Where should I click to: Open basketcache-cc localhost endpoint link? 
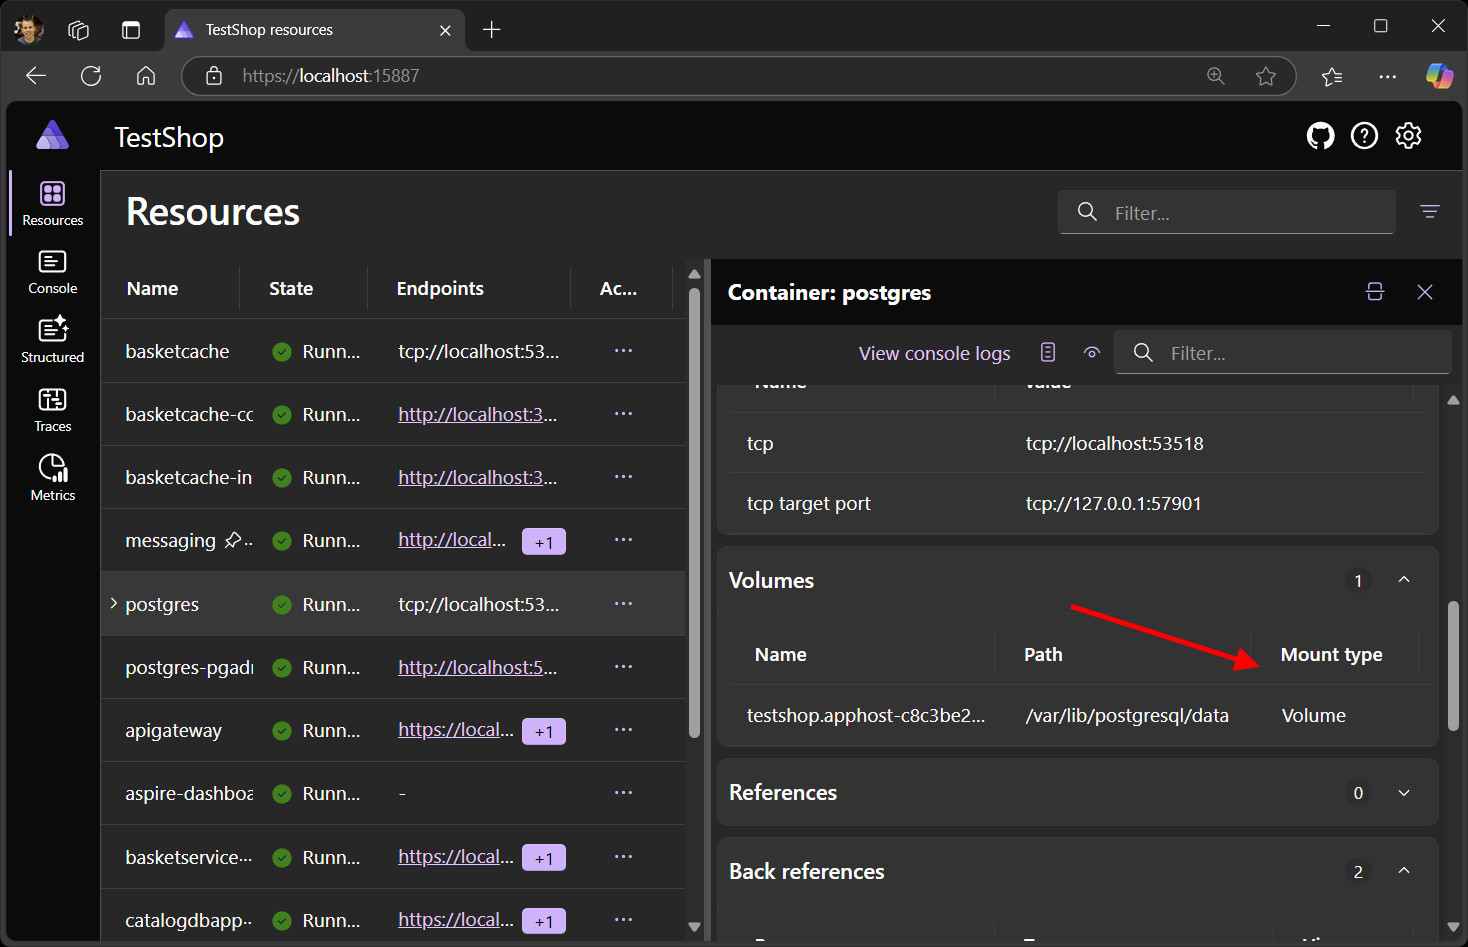[477, 414]
